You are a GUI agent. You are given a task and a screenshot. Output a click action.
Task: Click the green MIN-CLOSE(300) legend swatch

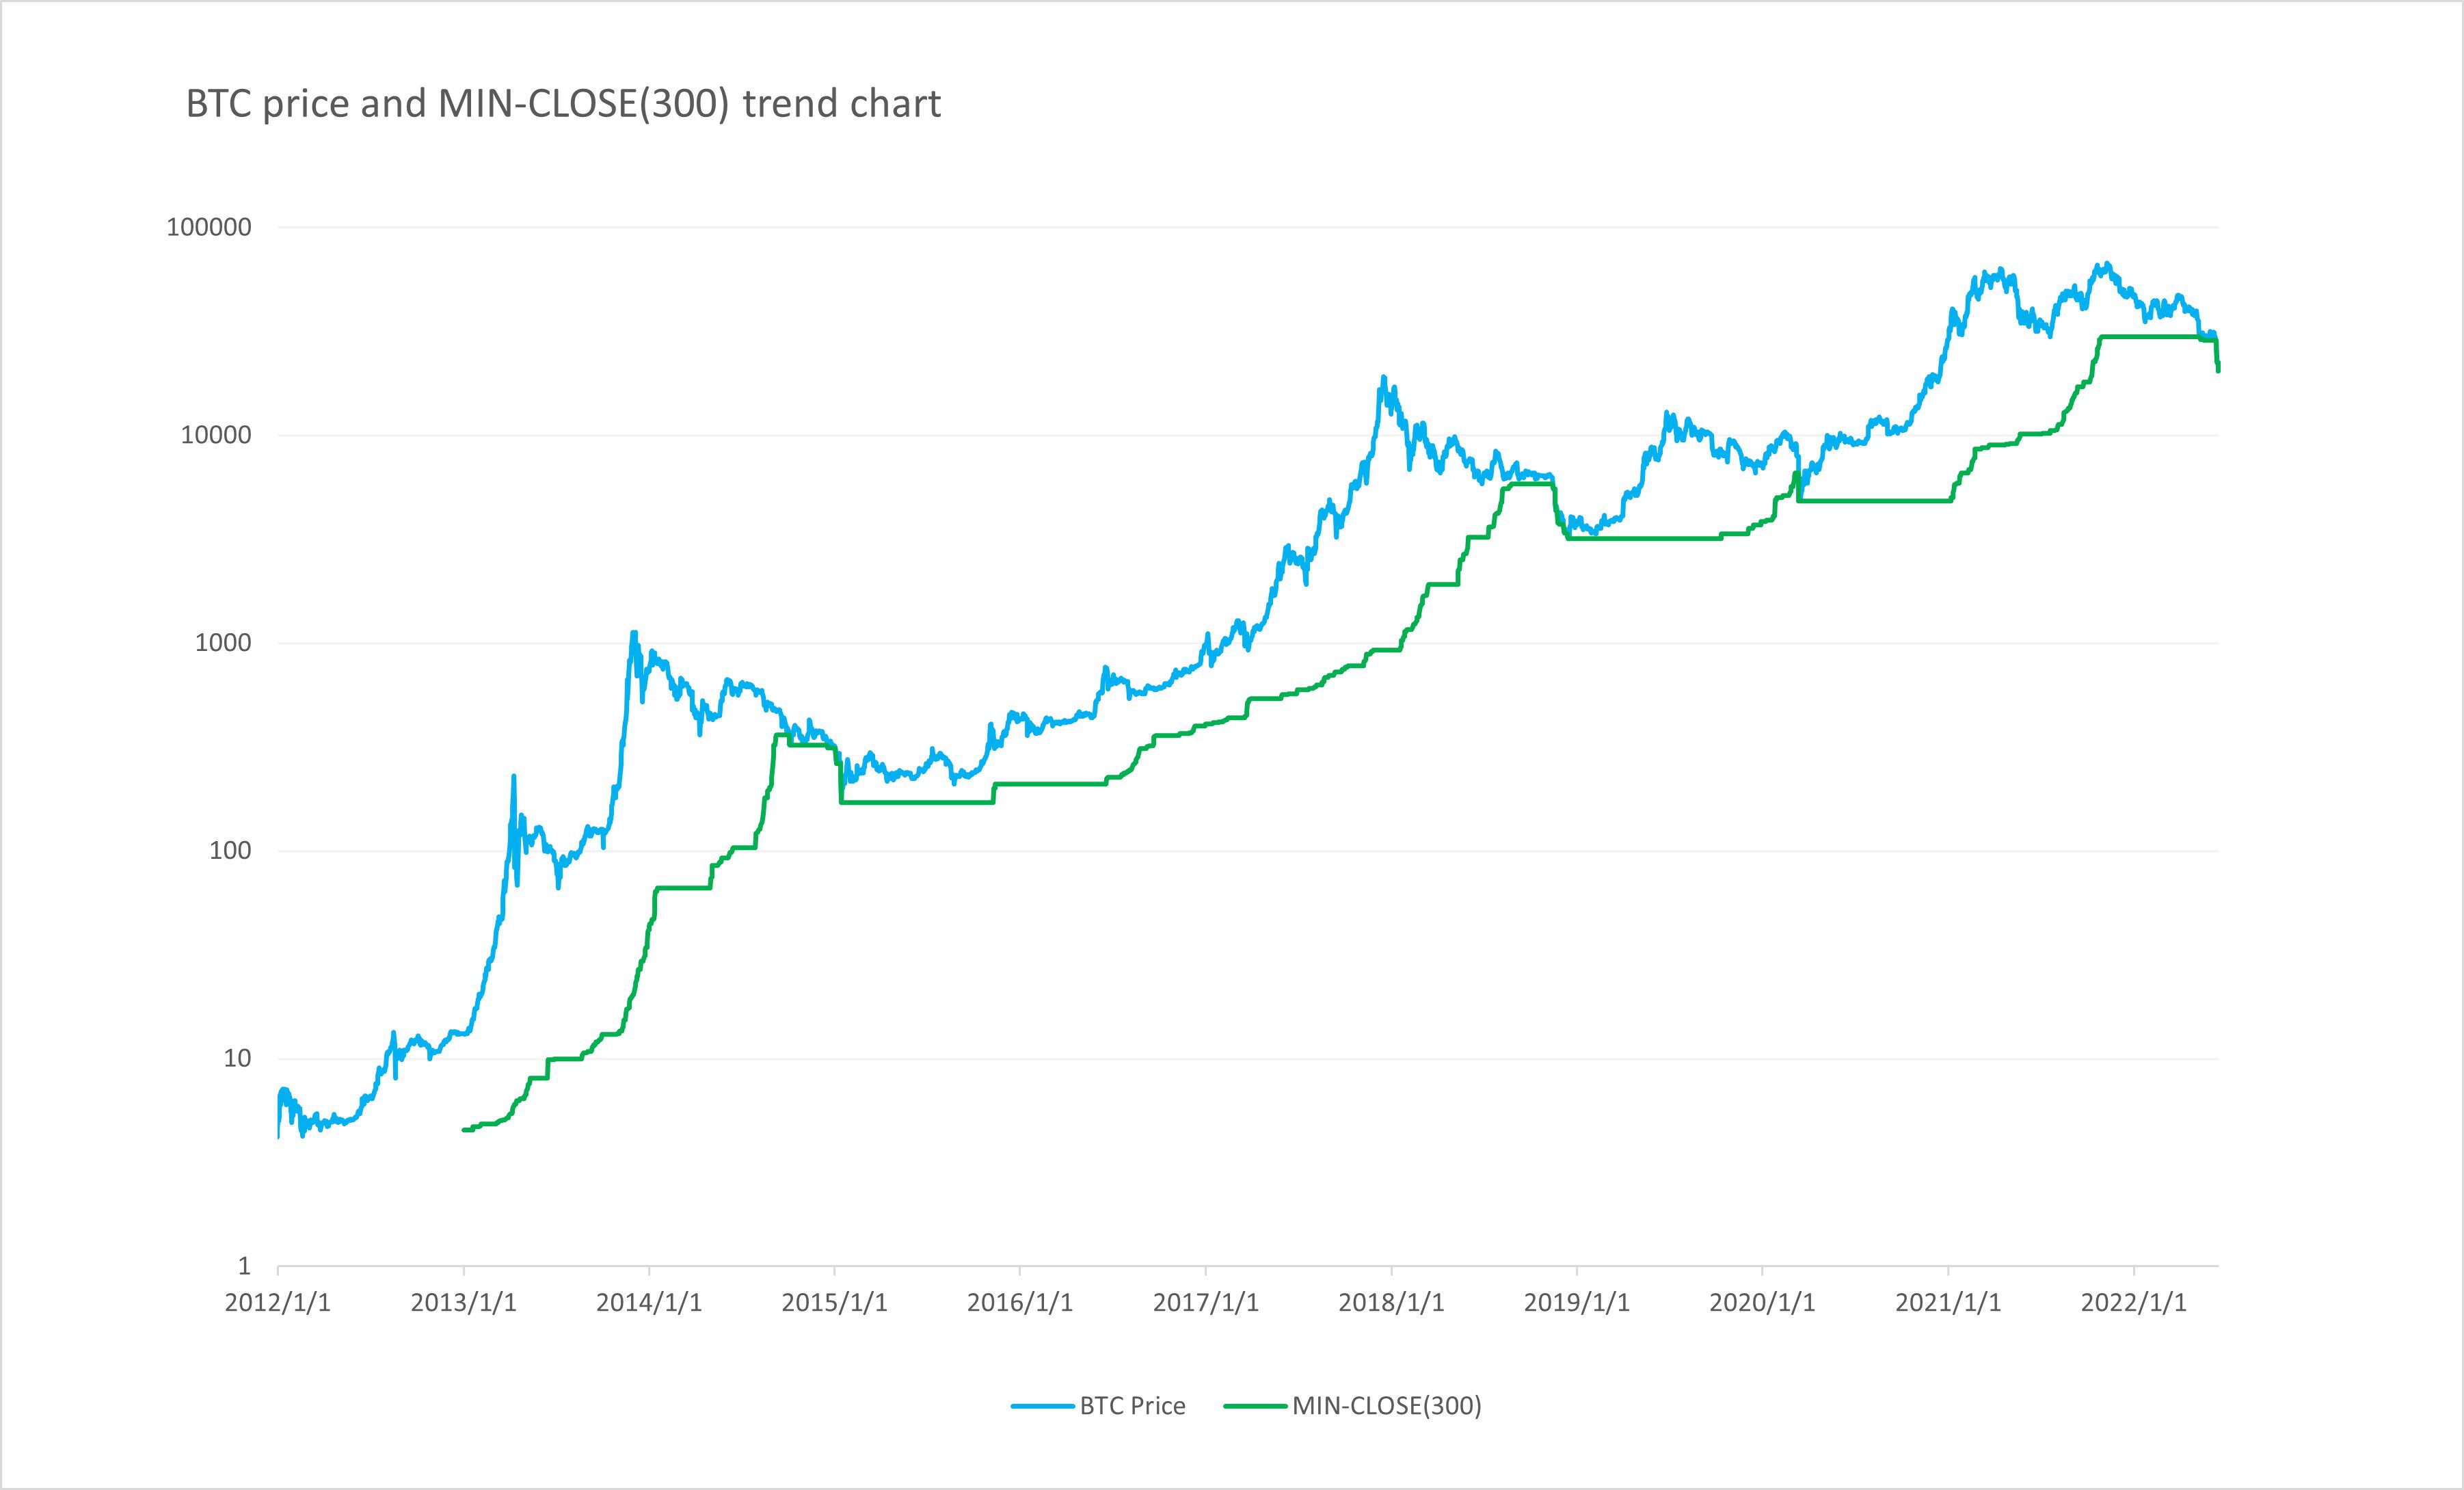pyautogui.click(x=1255, y=1406)
